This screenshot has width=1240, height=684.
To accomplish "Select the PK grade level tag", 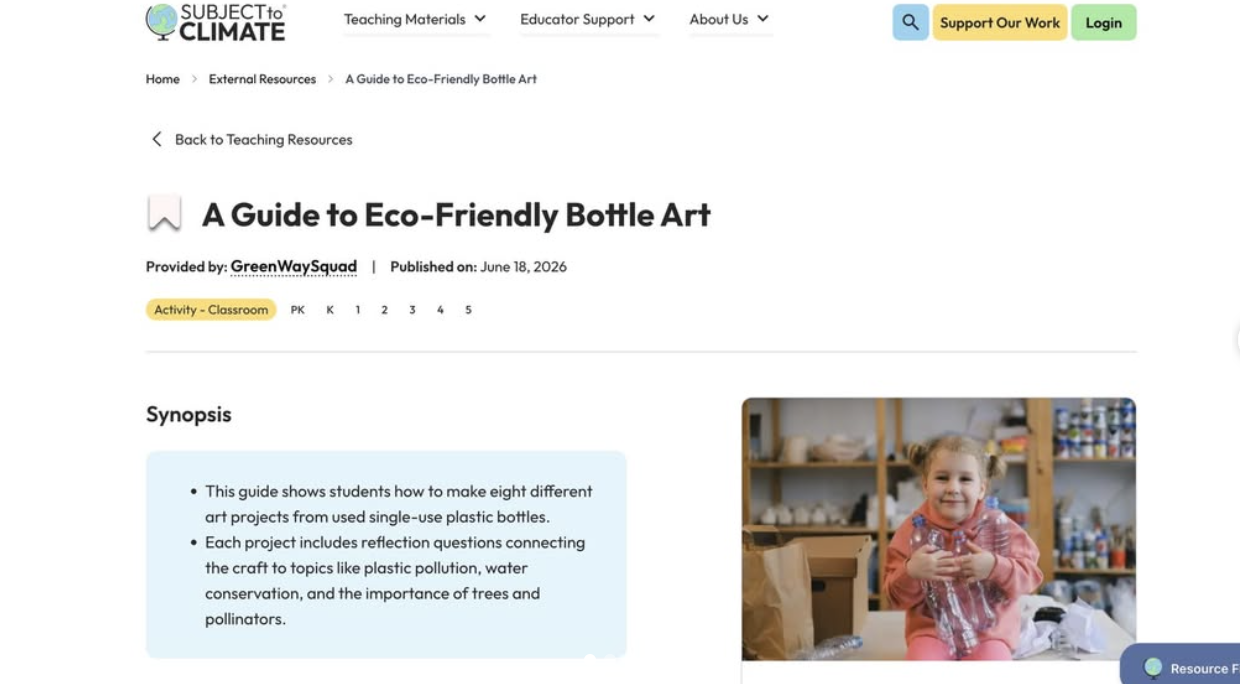I will pyautogui.click(x=298, y=310).
